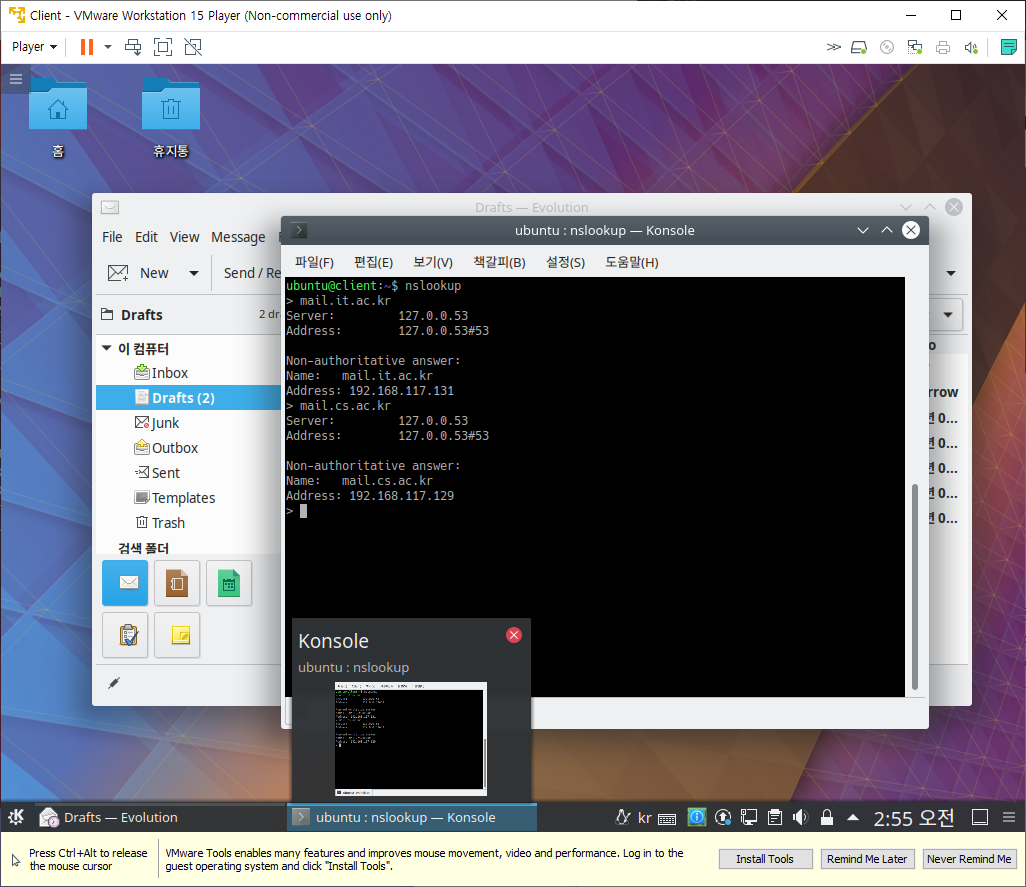
Task: Open the Contacts view in Evolution switcher
Action: point(177,582)
